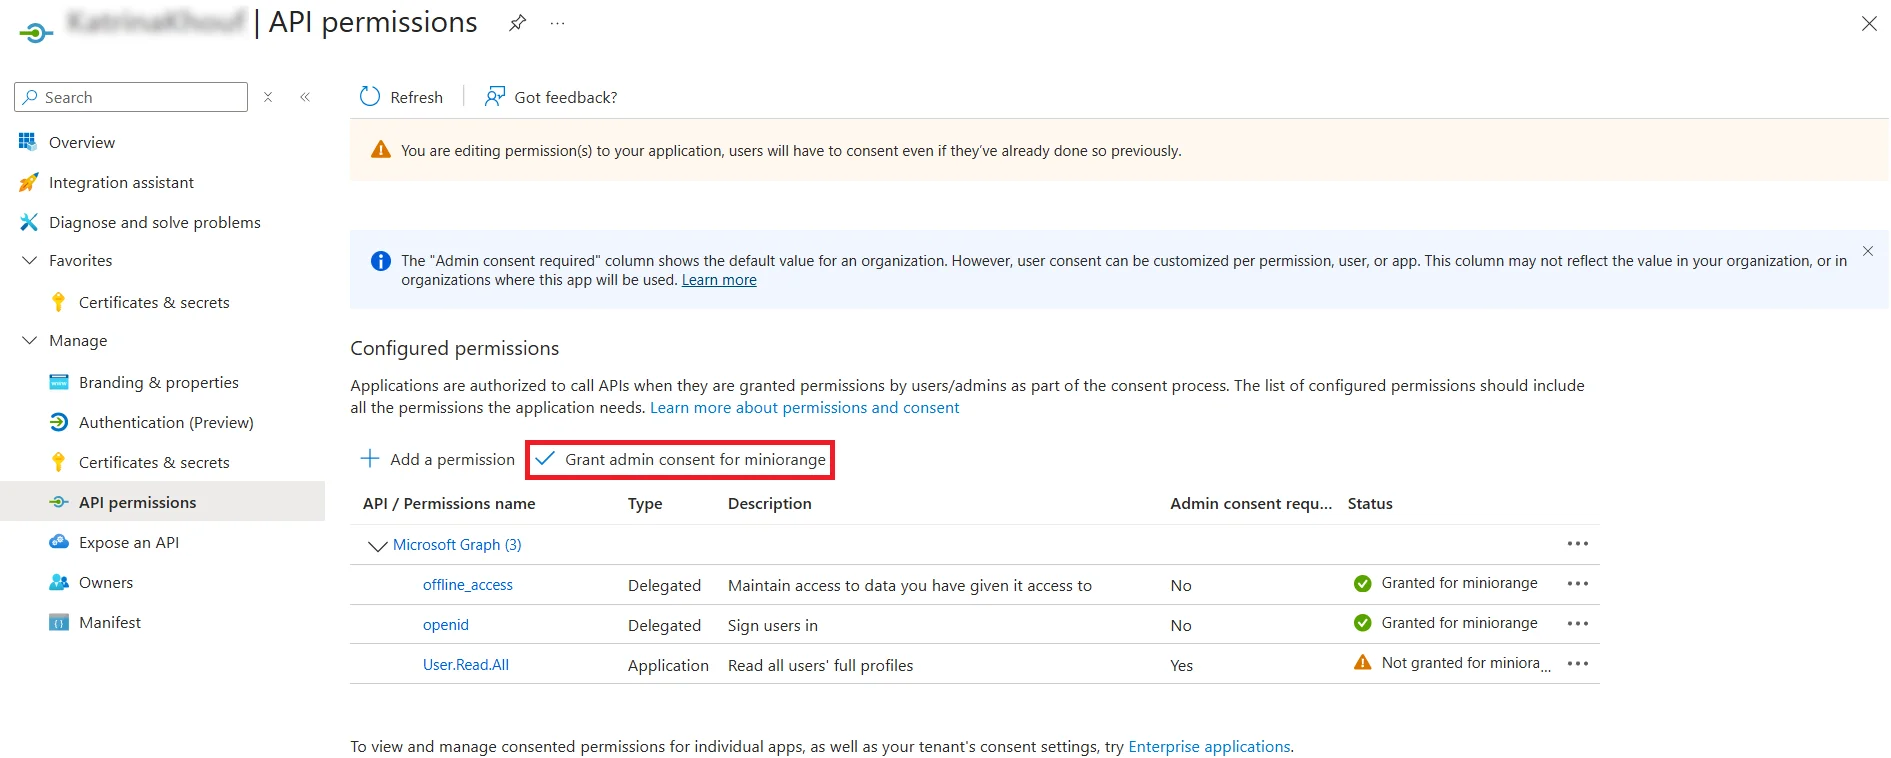Click the 'Application' type cell for User.Read.All
Image resolution: width=1891 pixels, height=758 pixels.
[668, 665]
